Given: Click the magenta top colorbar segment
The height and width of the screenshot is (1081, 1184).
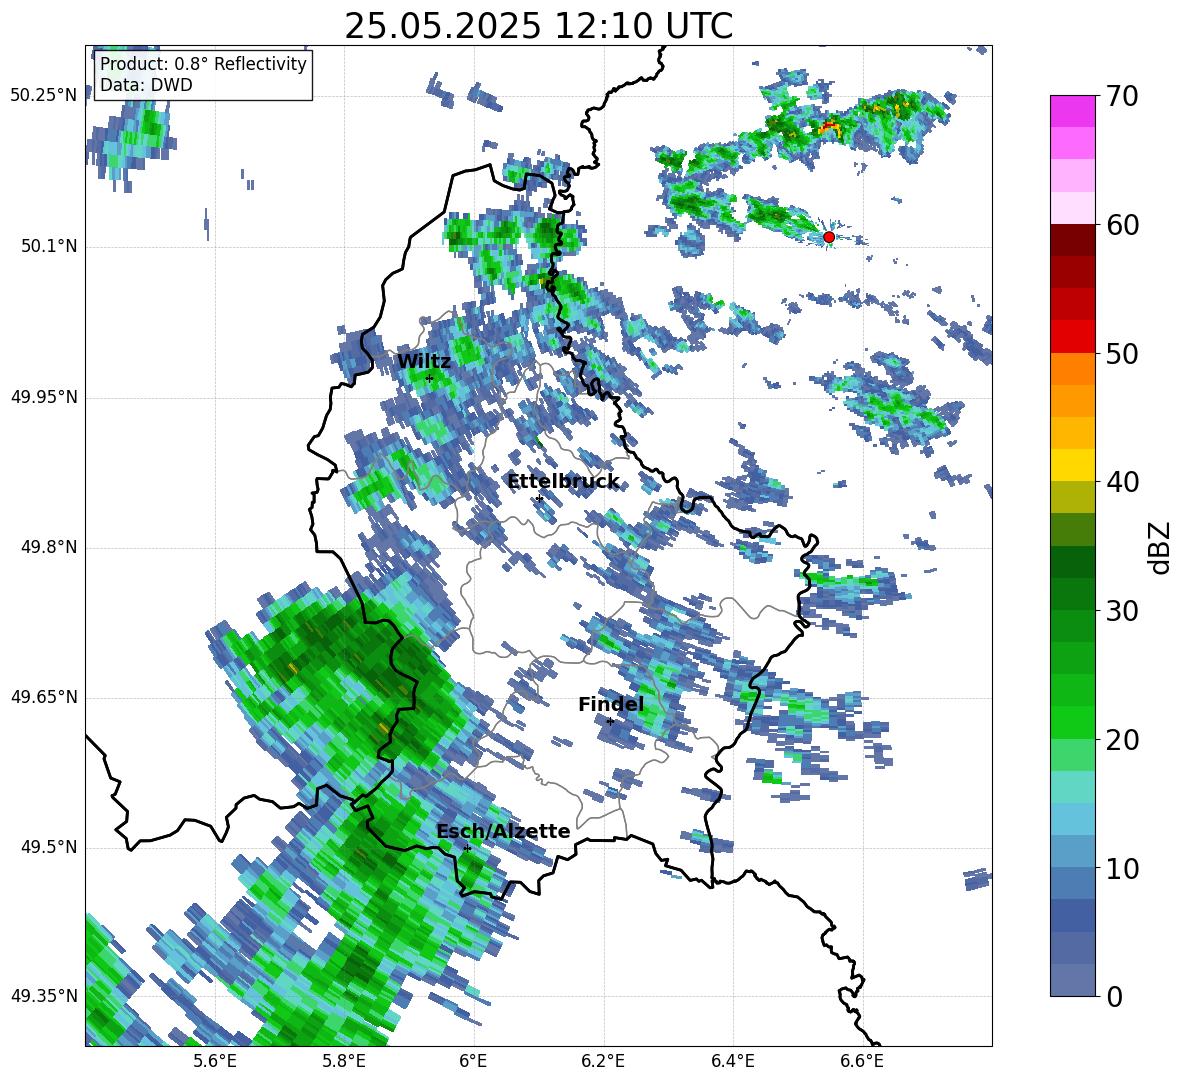Looking at the screenshot, I should 1072,111.
